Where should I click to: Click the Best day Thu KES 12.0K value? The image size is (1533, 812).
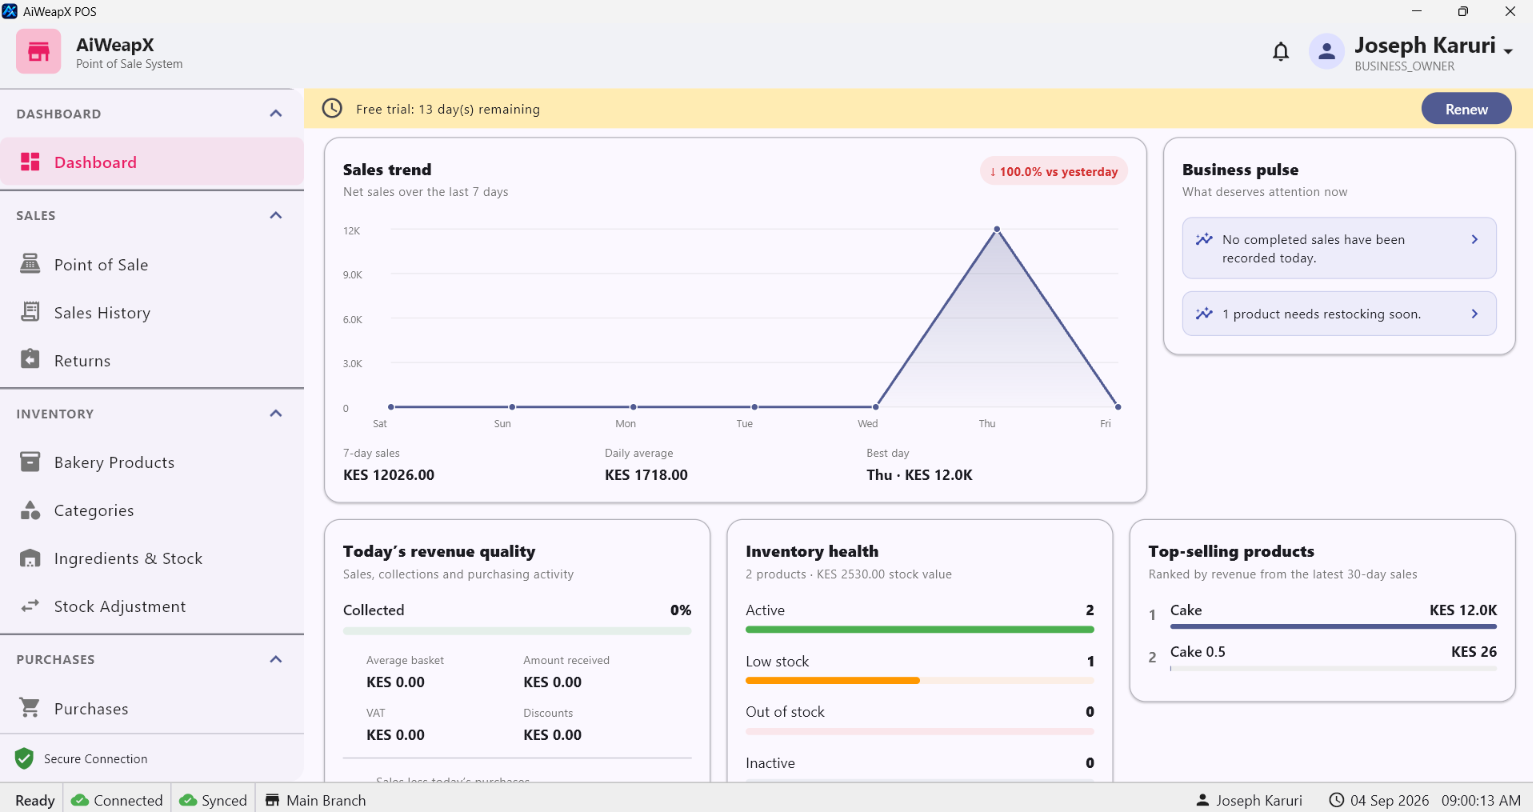coord(919,475)
